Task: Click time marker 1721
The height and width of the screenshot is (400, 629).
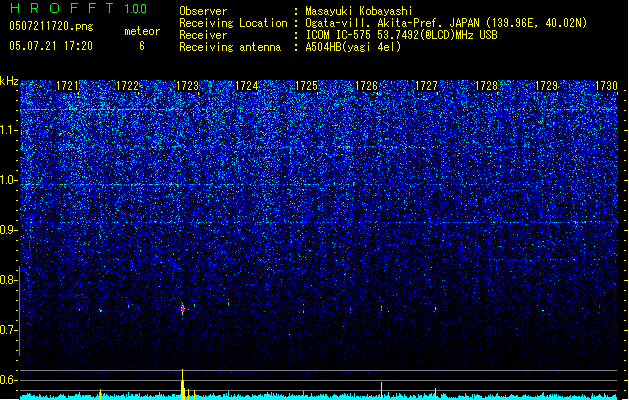Action: 67,86
